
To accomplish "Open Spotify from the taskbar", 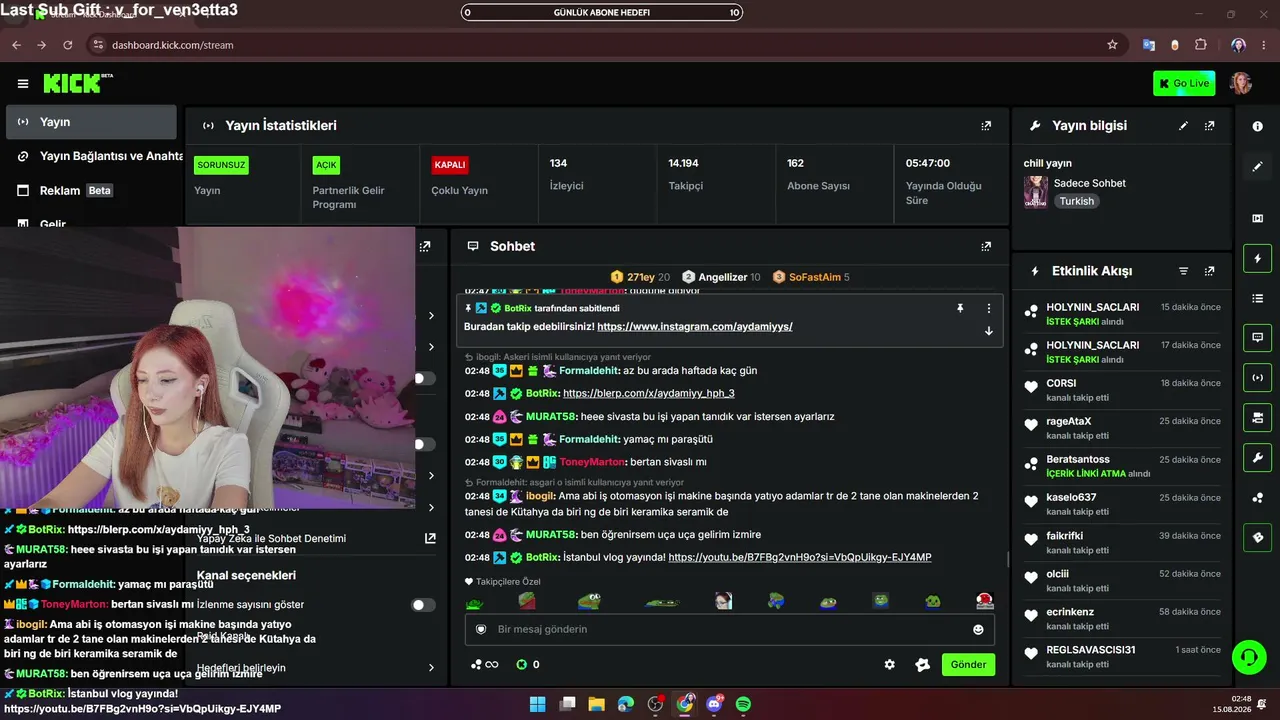I will tap(743, 704).
